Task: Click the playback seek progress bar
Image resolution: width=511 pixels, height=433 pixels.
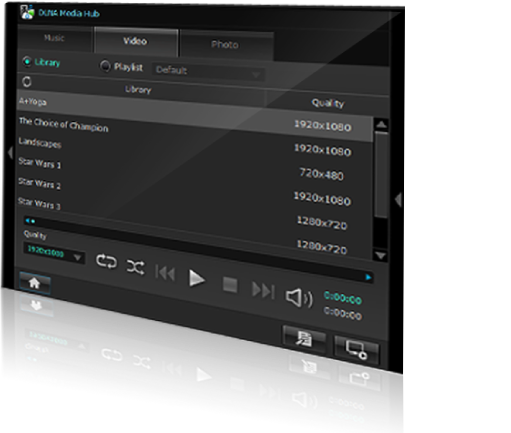Action: [x=199, y=248]
